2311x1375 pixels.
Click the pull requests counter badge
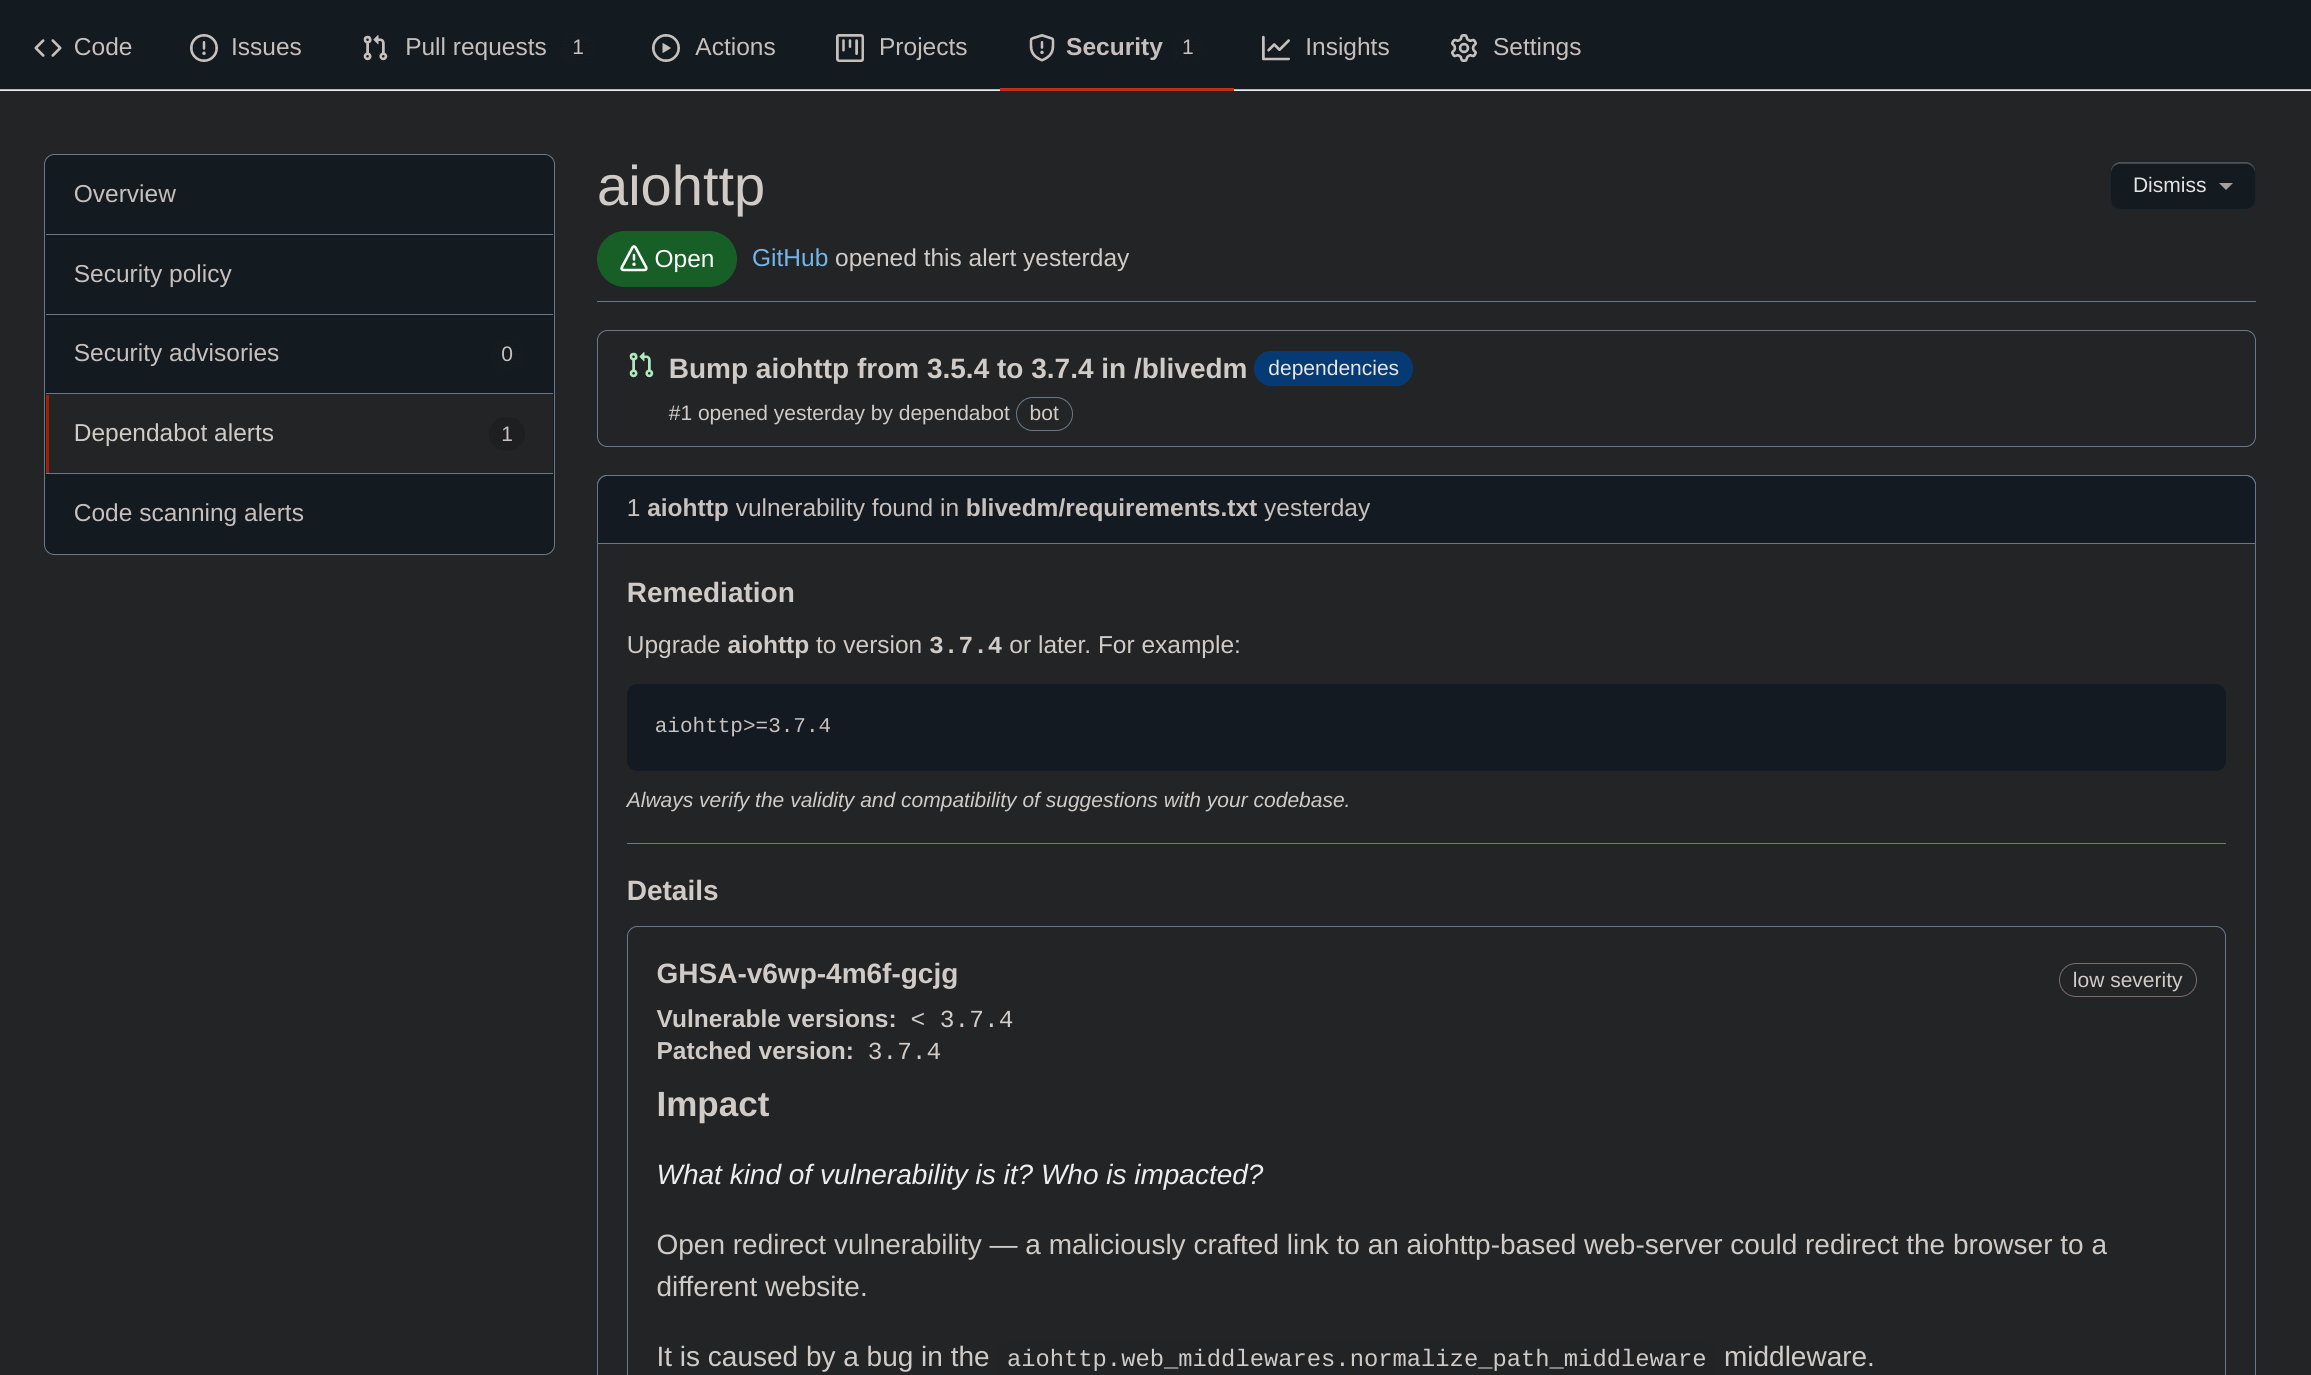point(578,47)
